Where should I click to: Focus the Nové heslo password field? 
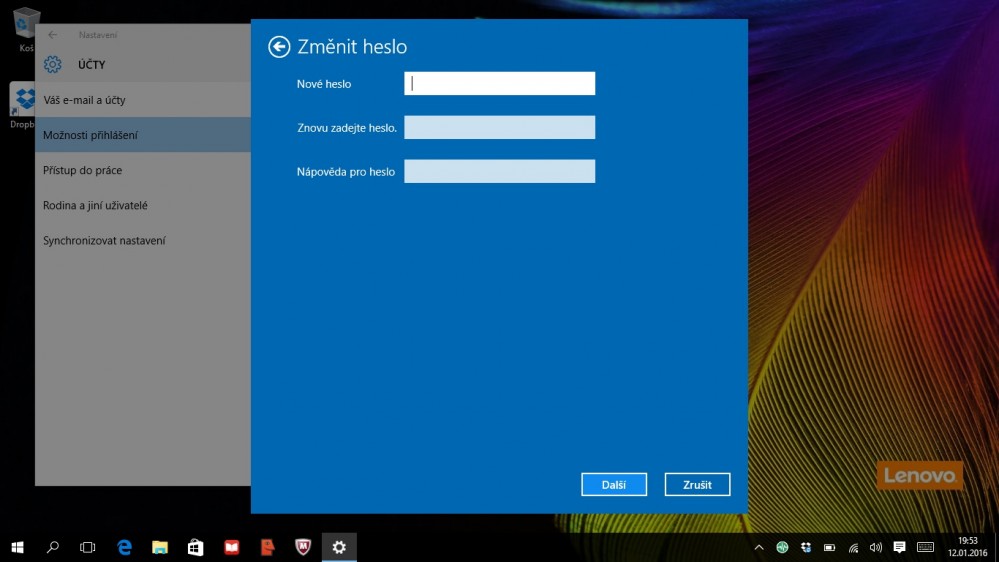tap(499, 84)
